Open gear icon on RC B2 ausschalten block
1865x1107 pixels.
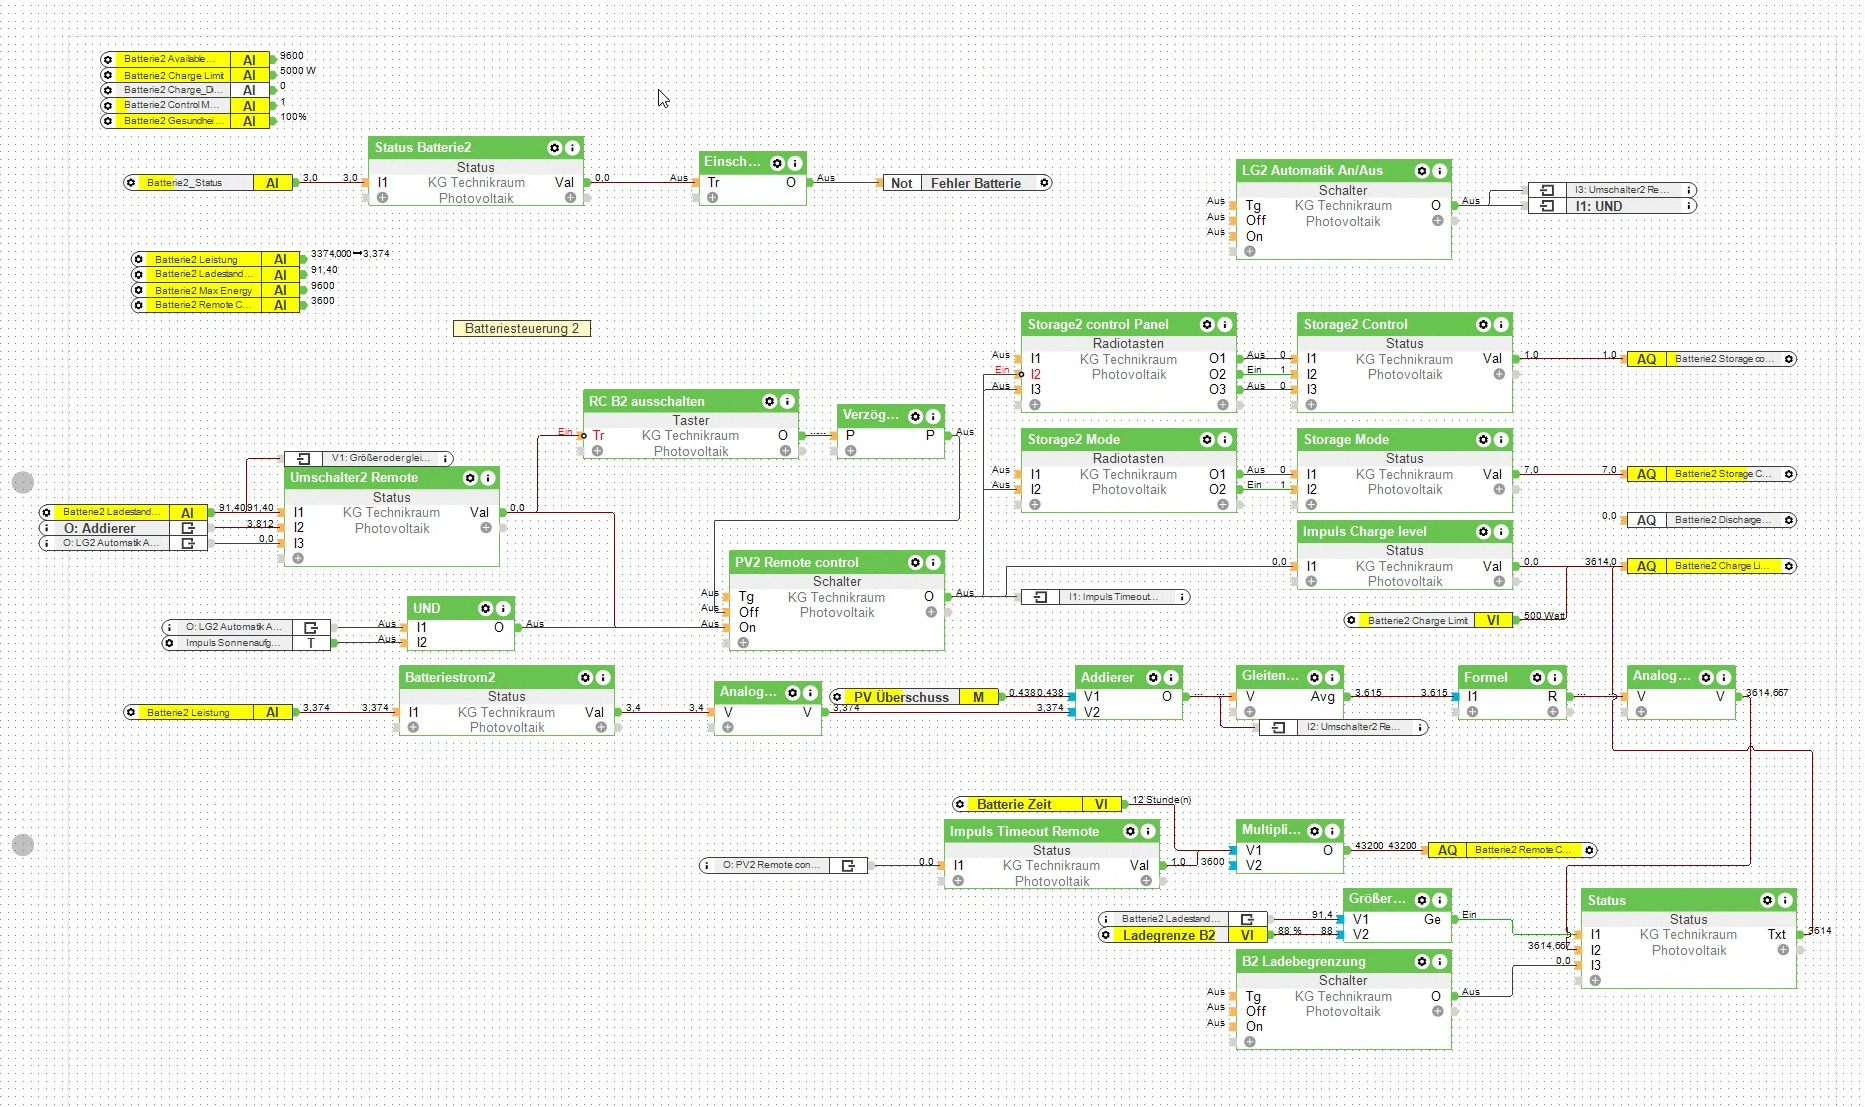click(x=770, y=402)
